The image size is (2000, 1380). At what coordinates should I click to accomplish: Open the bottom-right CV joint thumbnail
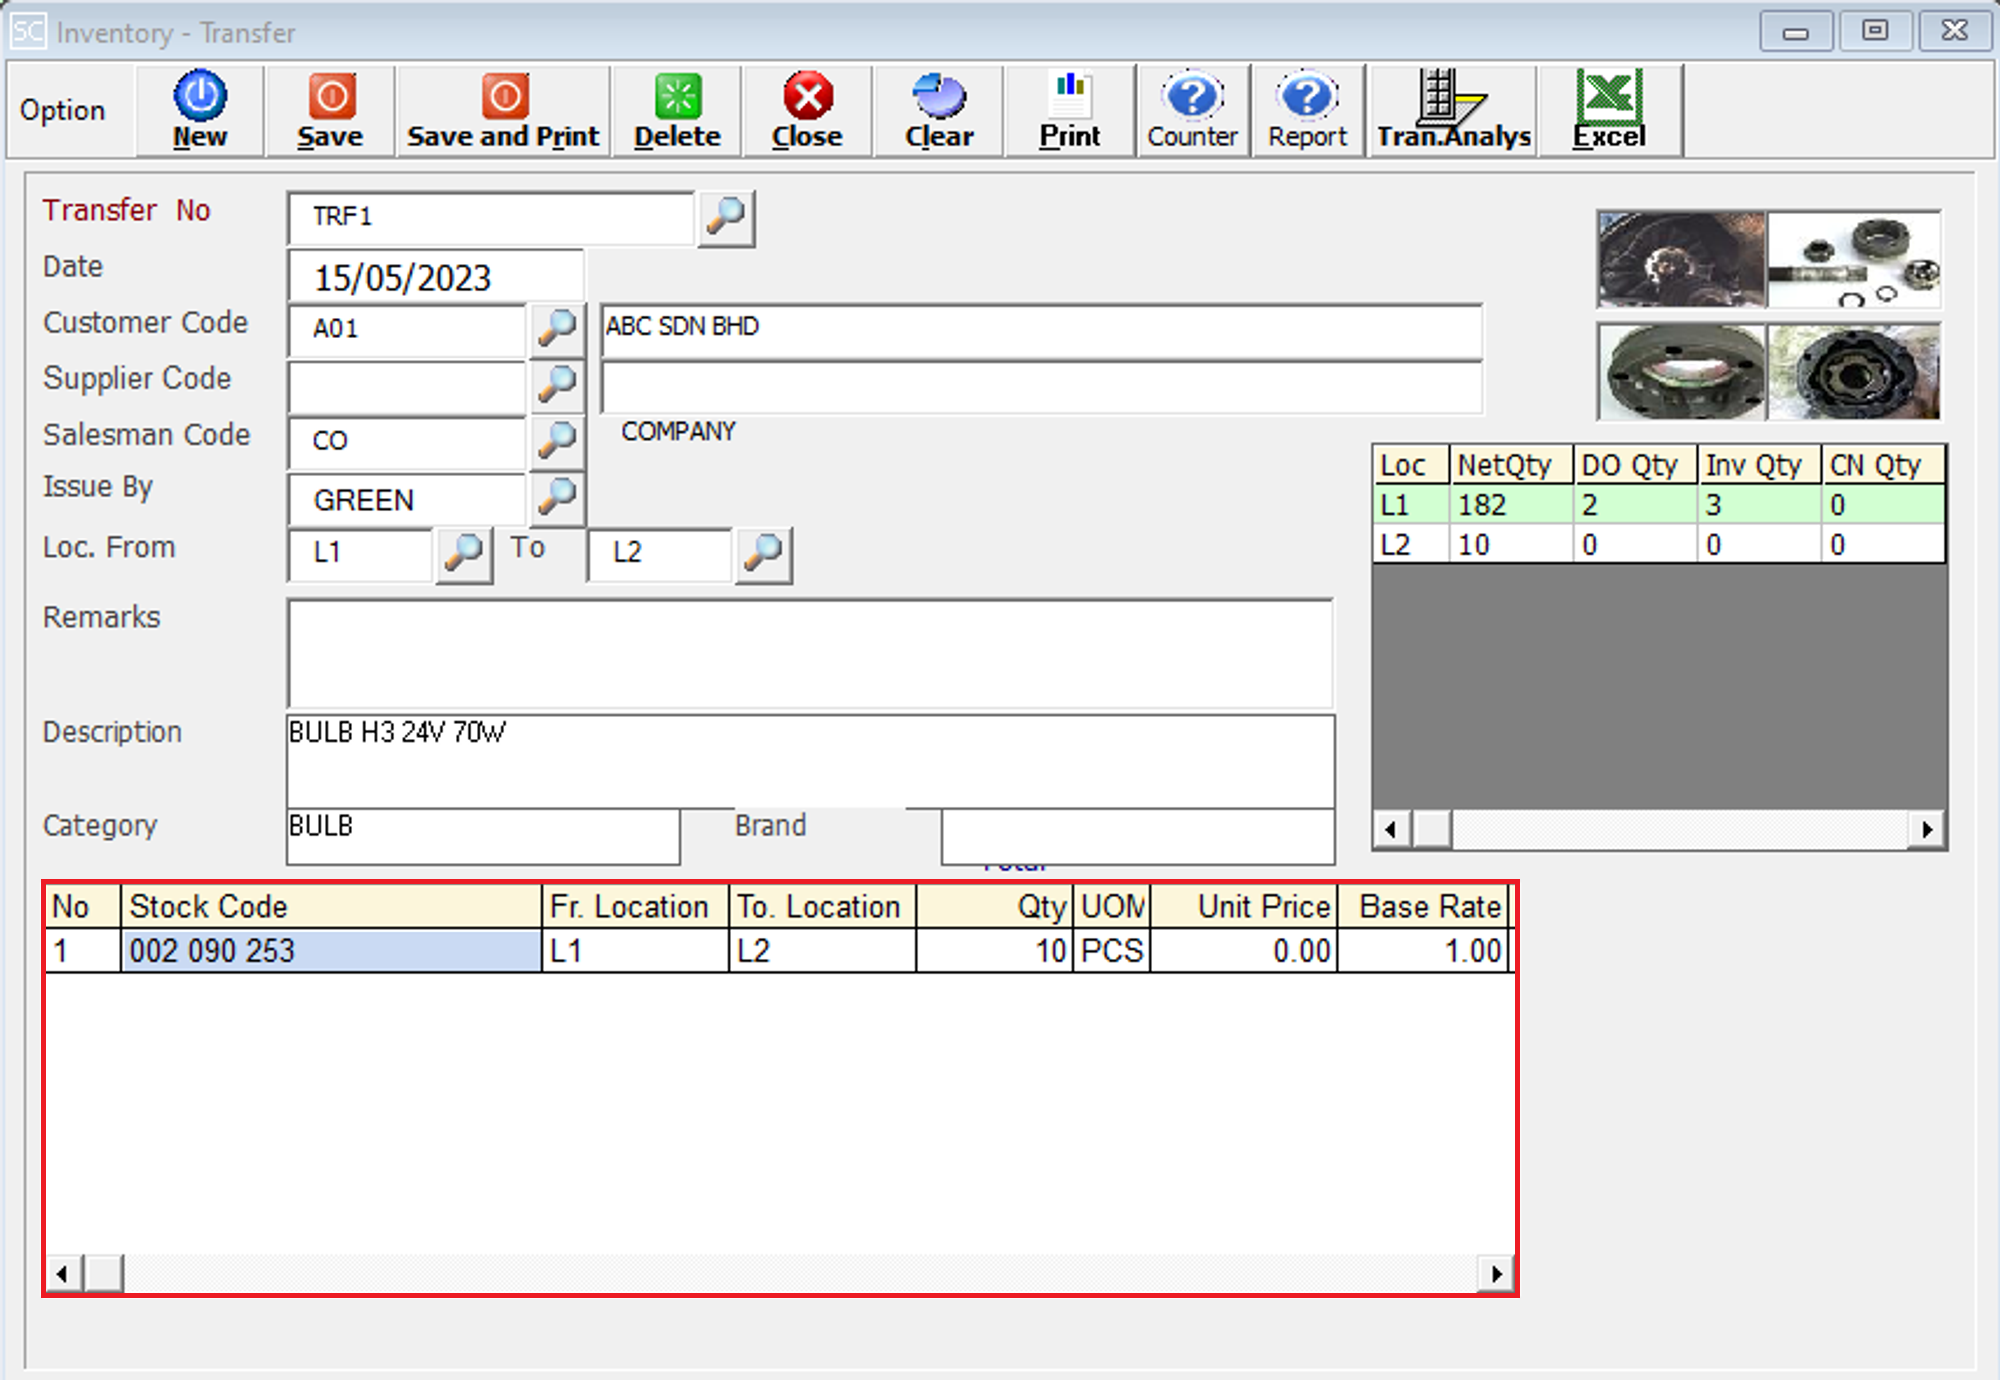pos(1854,371)
